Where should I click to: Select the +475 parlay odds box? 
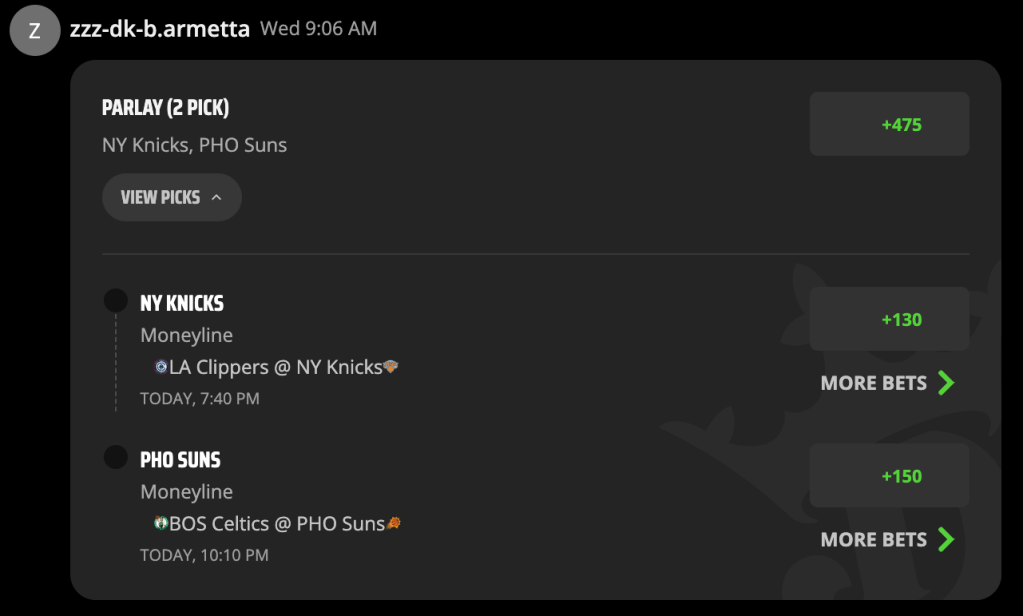click(x=889, y=124)
